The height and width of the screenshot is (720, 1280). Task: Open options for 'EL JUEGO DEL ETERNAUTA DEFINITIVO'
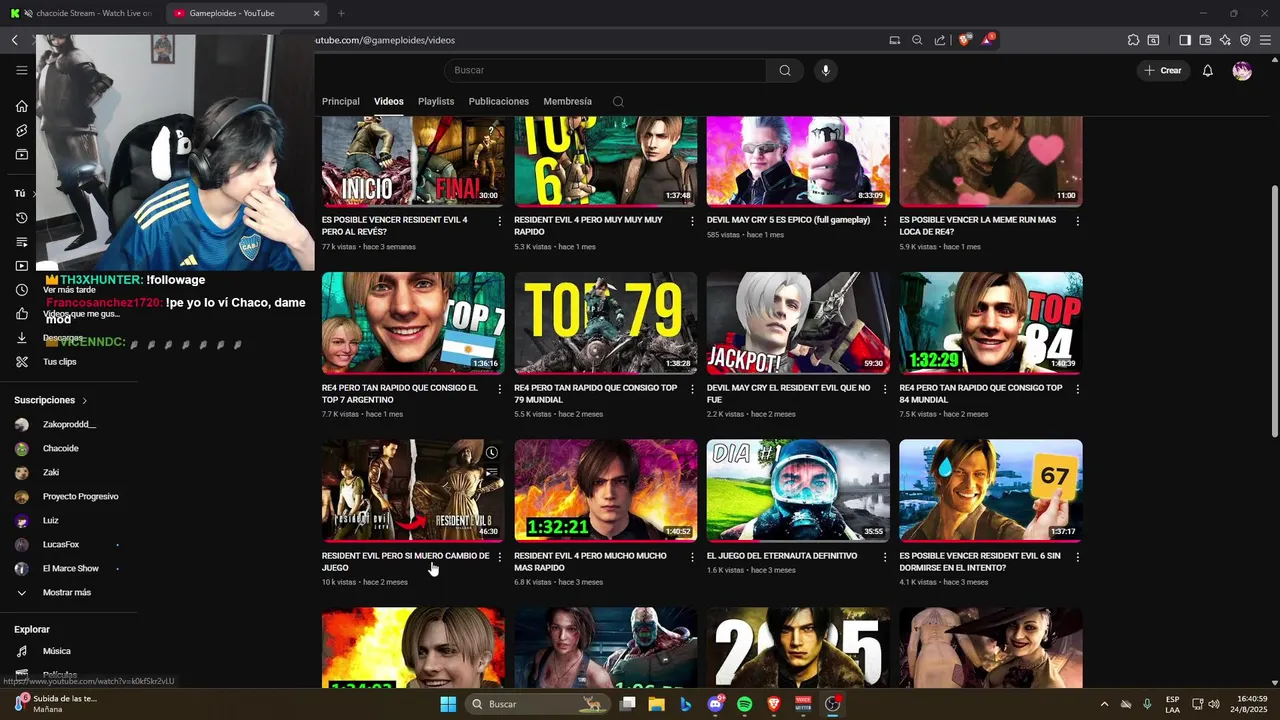coord(885,557)
